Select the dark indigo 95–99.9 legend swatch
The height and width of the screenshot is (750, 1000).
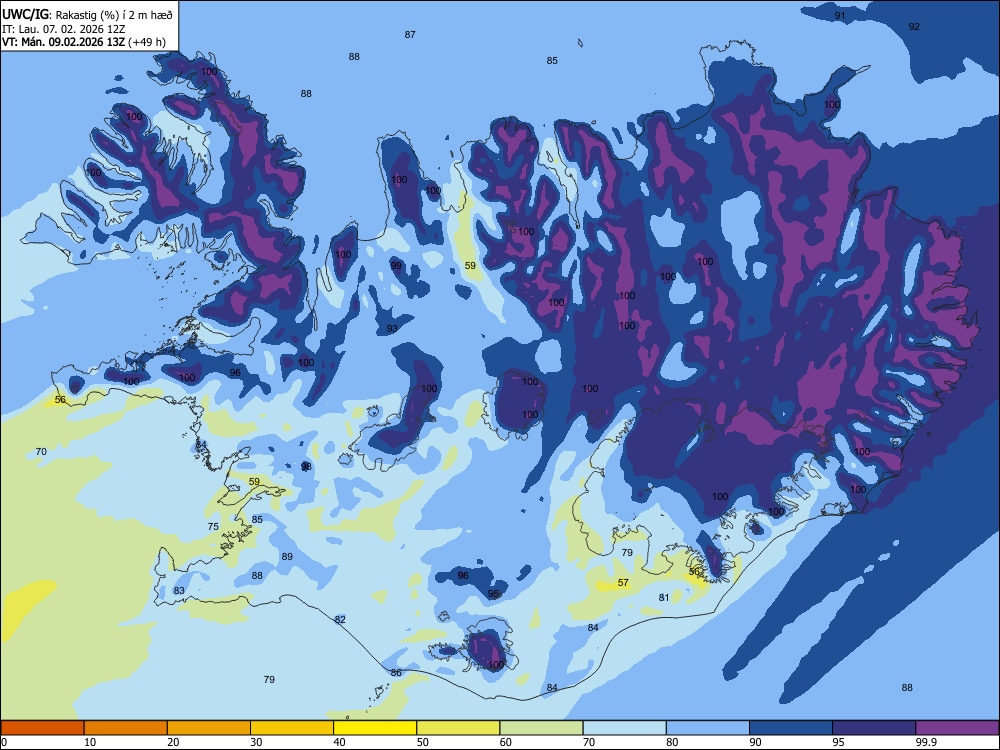[x=874, y=728]
